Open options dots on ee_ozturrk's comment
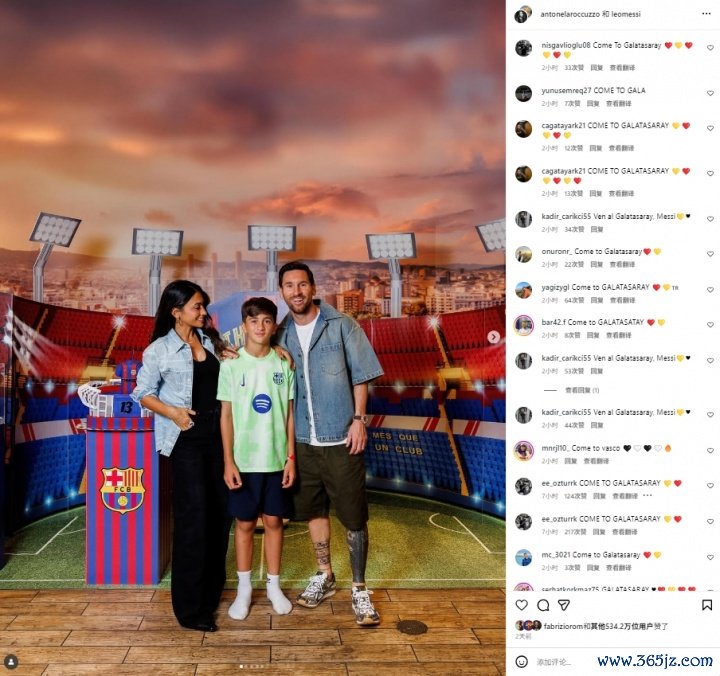This screenshot has width=720, height=676. (x=647, y=496)
